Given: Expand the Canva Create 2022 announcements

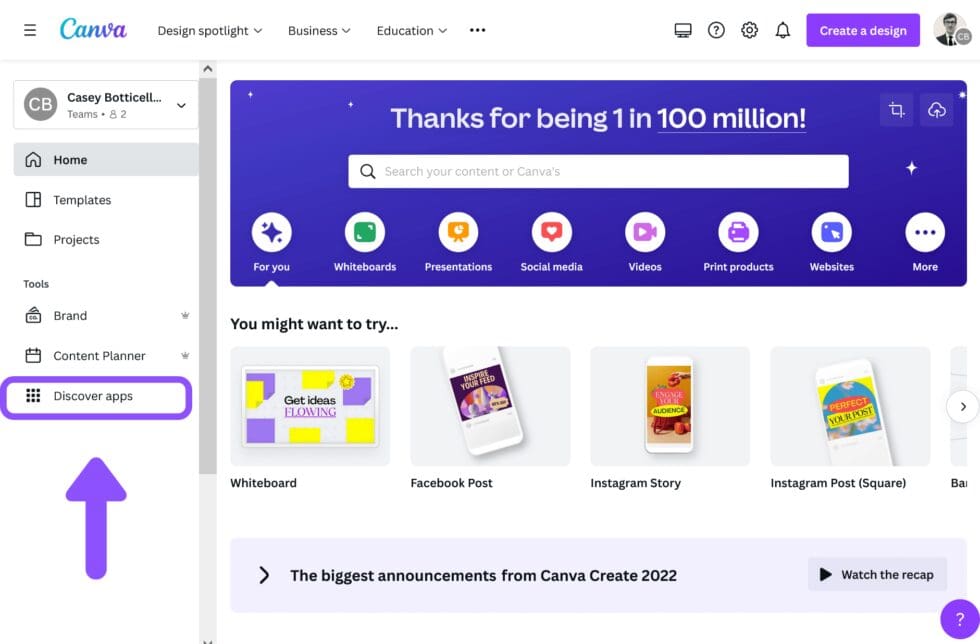Looking at the screenshot, I should (264, 575).
